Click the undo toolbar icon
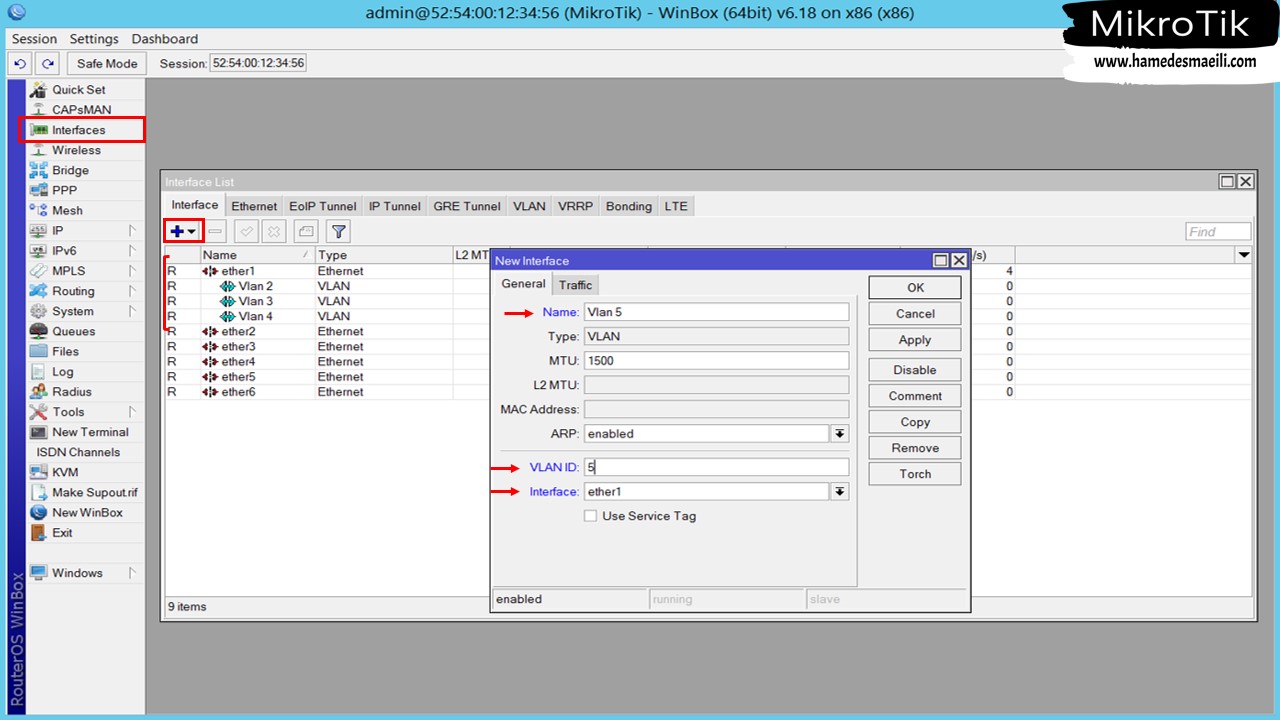This screenshot has height=720, width=1280. tap(20, 63)
